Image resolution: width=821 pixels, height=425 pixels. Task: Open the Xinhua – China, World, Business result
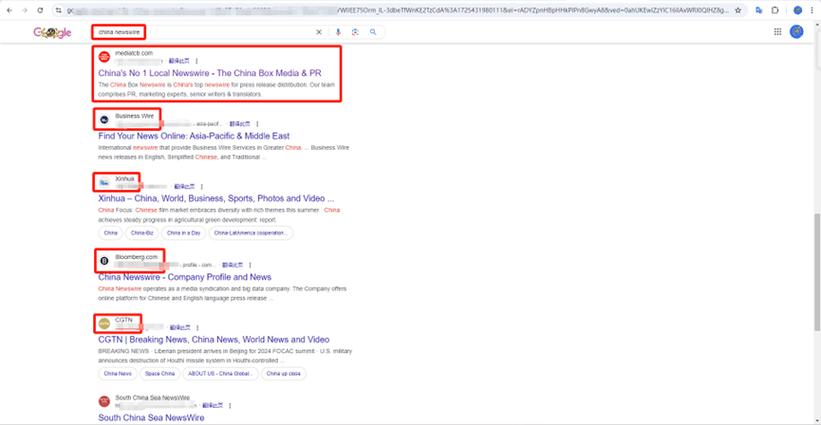point(216,198)
